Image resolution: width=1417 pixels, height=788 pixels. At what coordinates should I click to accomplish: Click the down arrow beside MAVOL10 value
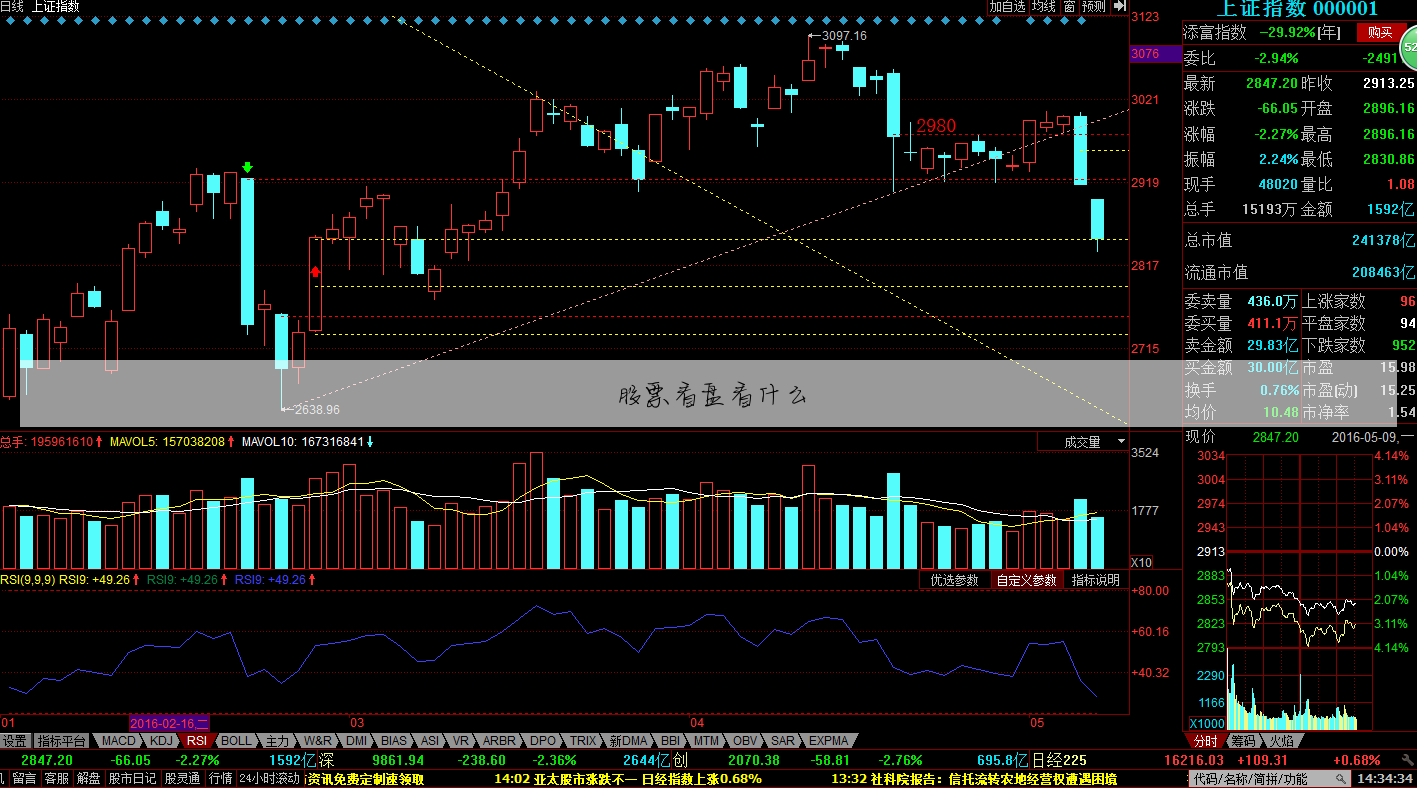371,441
